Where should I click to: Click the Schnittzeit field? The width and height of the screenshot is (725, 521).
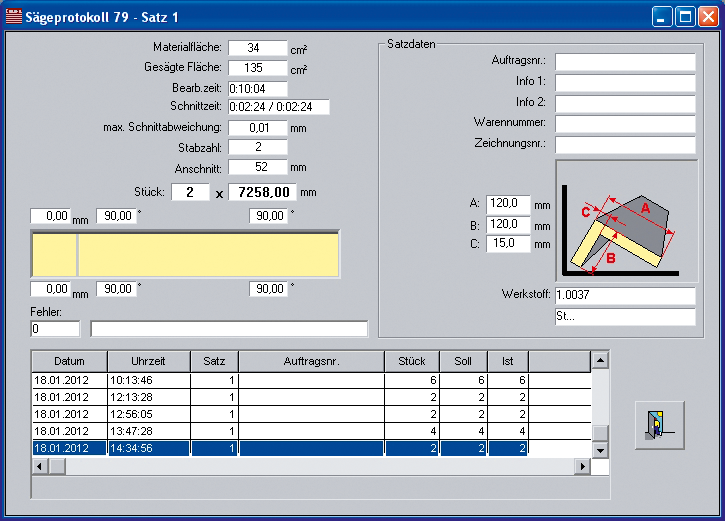pos(279,107)
